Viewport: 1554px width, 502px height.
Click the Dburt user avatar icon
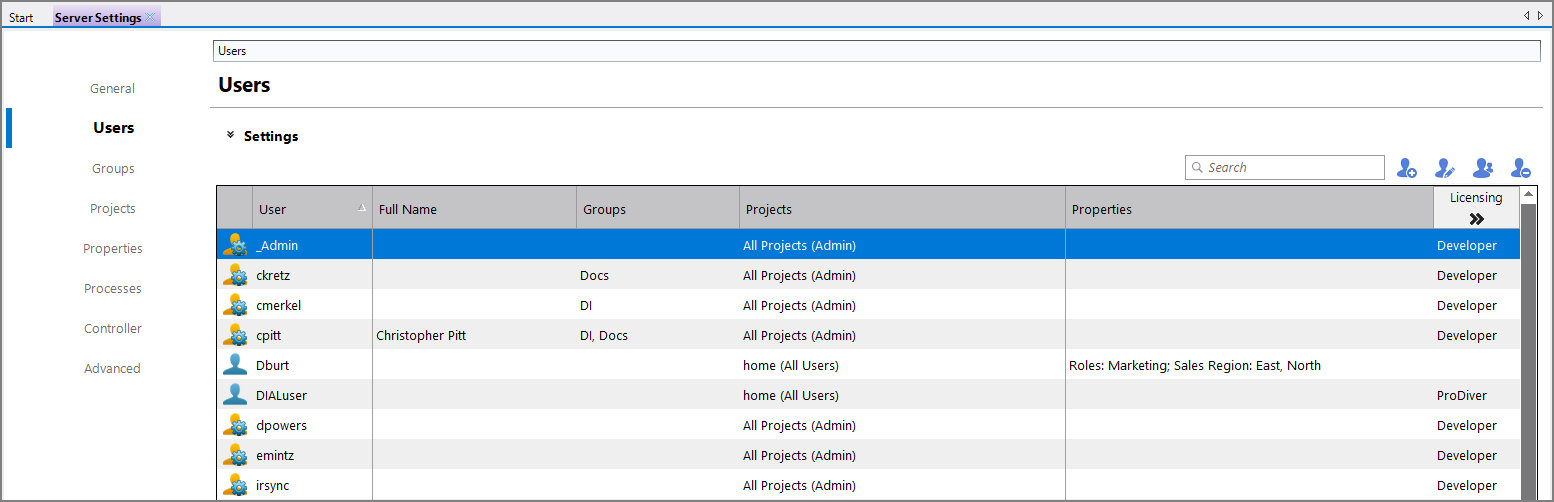[235, 365]
